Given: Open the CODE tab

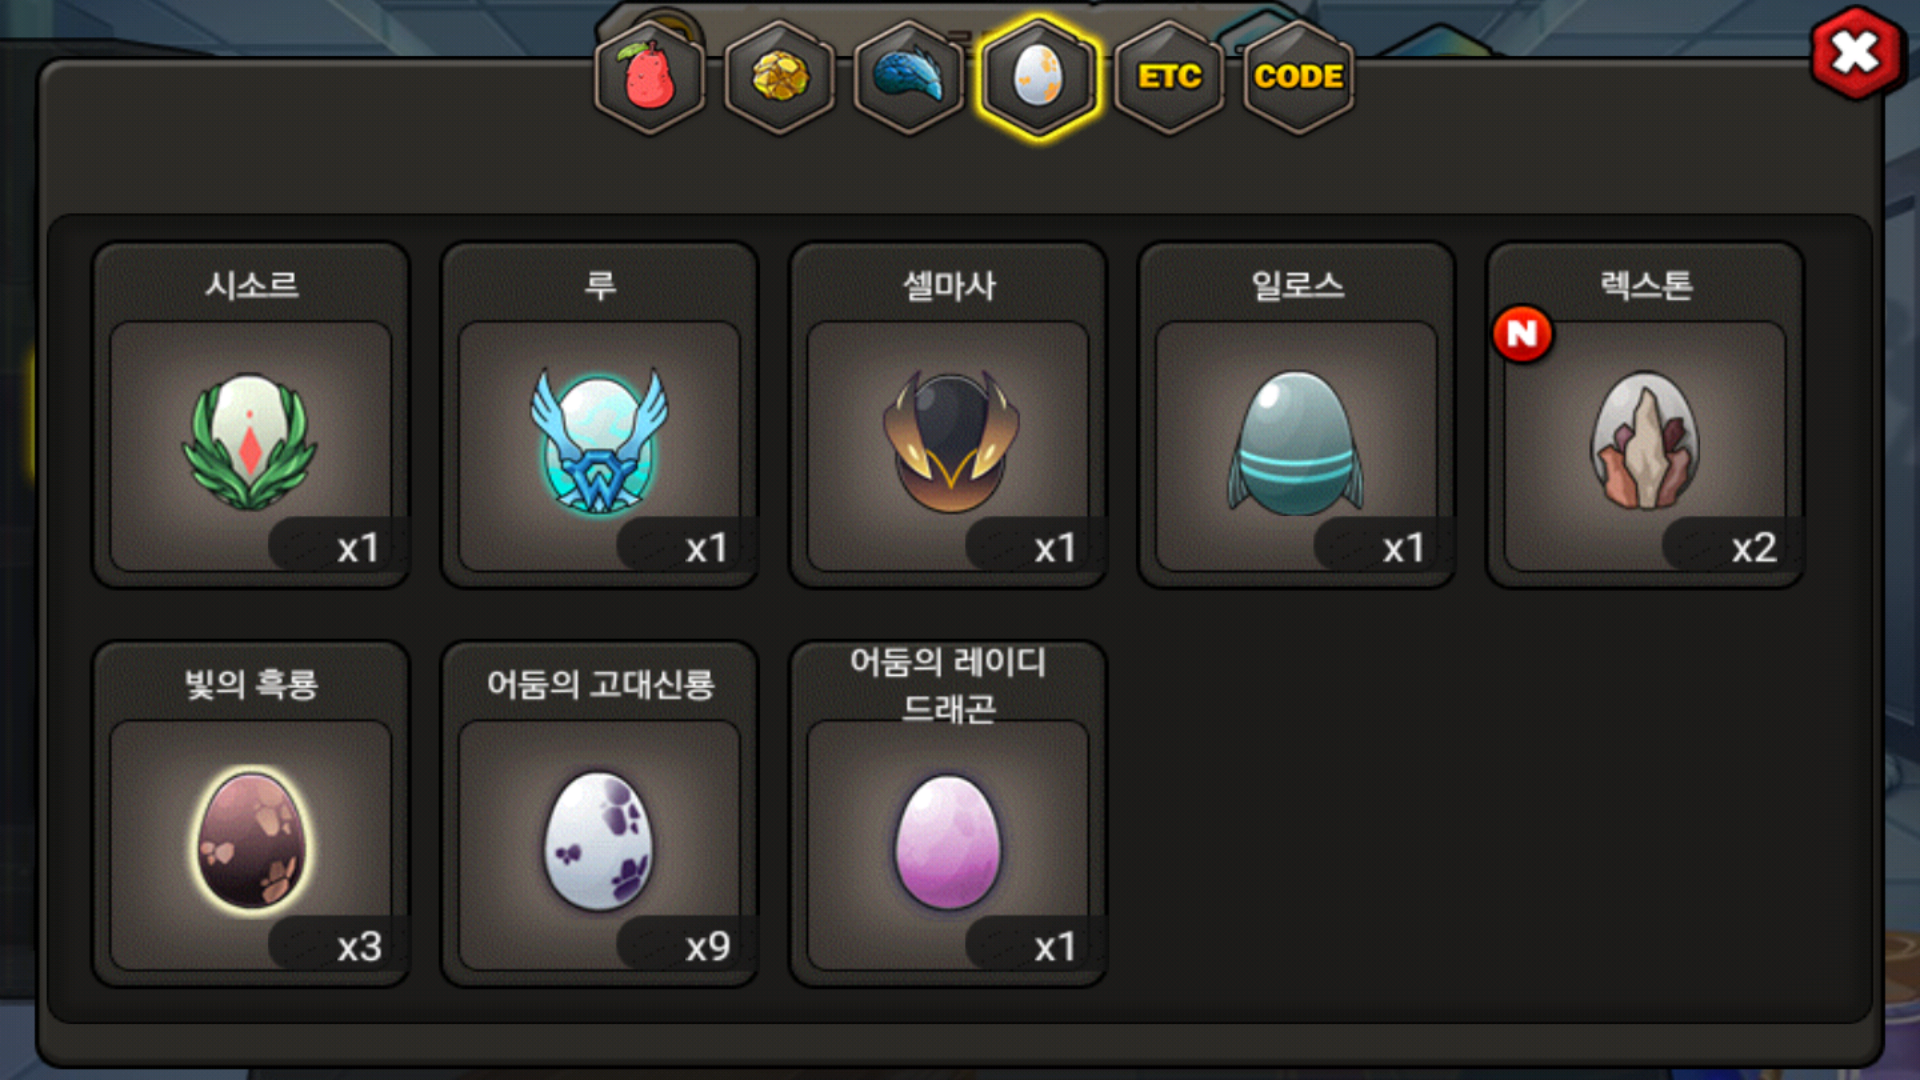Looking at the screenshot, I should pos(1298,77).
